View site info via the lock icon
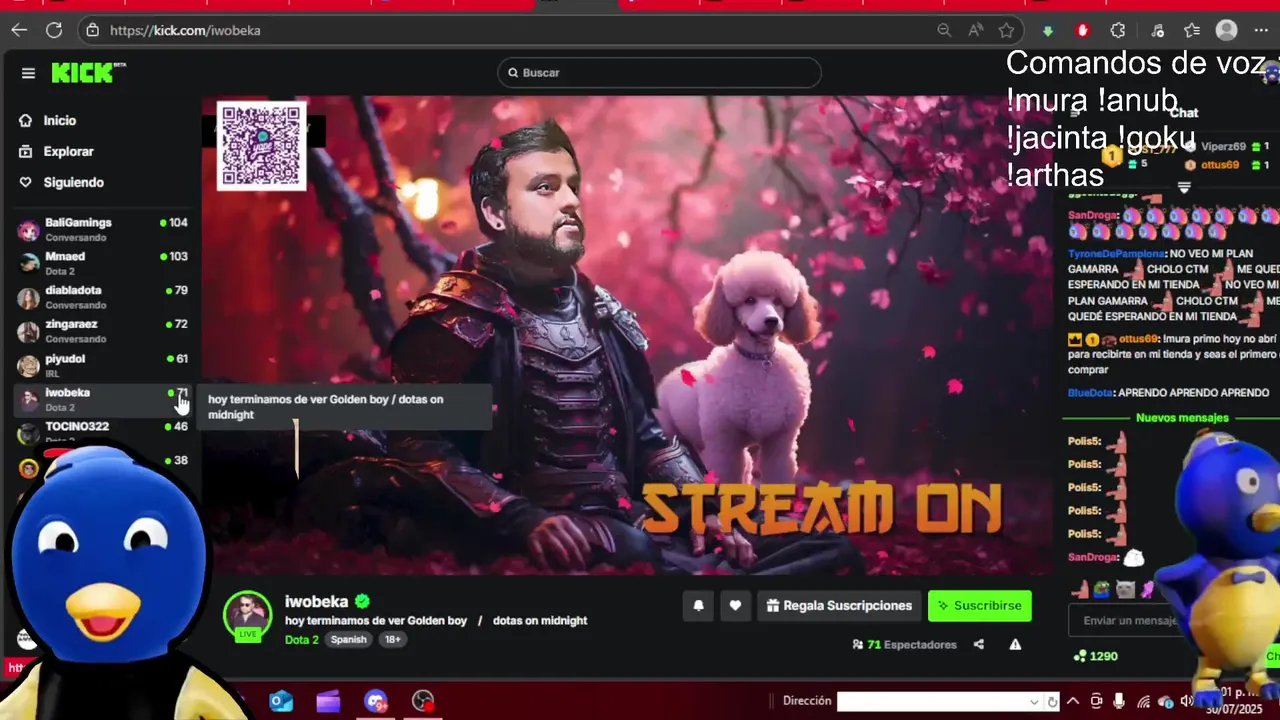The width and height of the screenshot is (1280, 720). pos(93,30)
